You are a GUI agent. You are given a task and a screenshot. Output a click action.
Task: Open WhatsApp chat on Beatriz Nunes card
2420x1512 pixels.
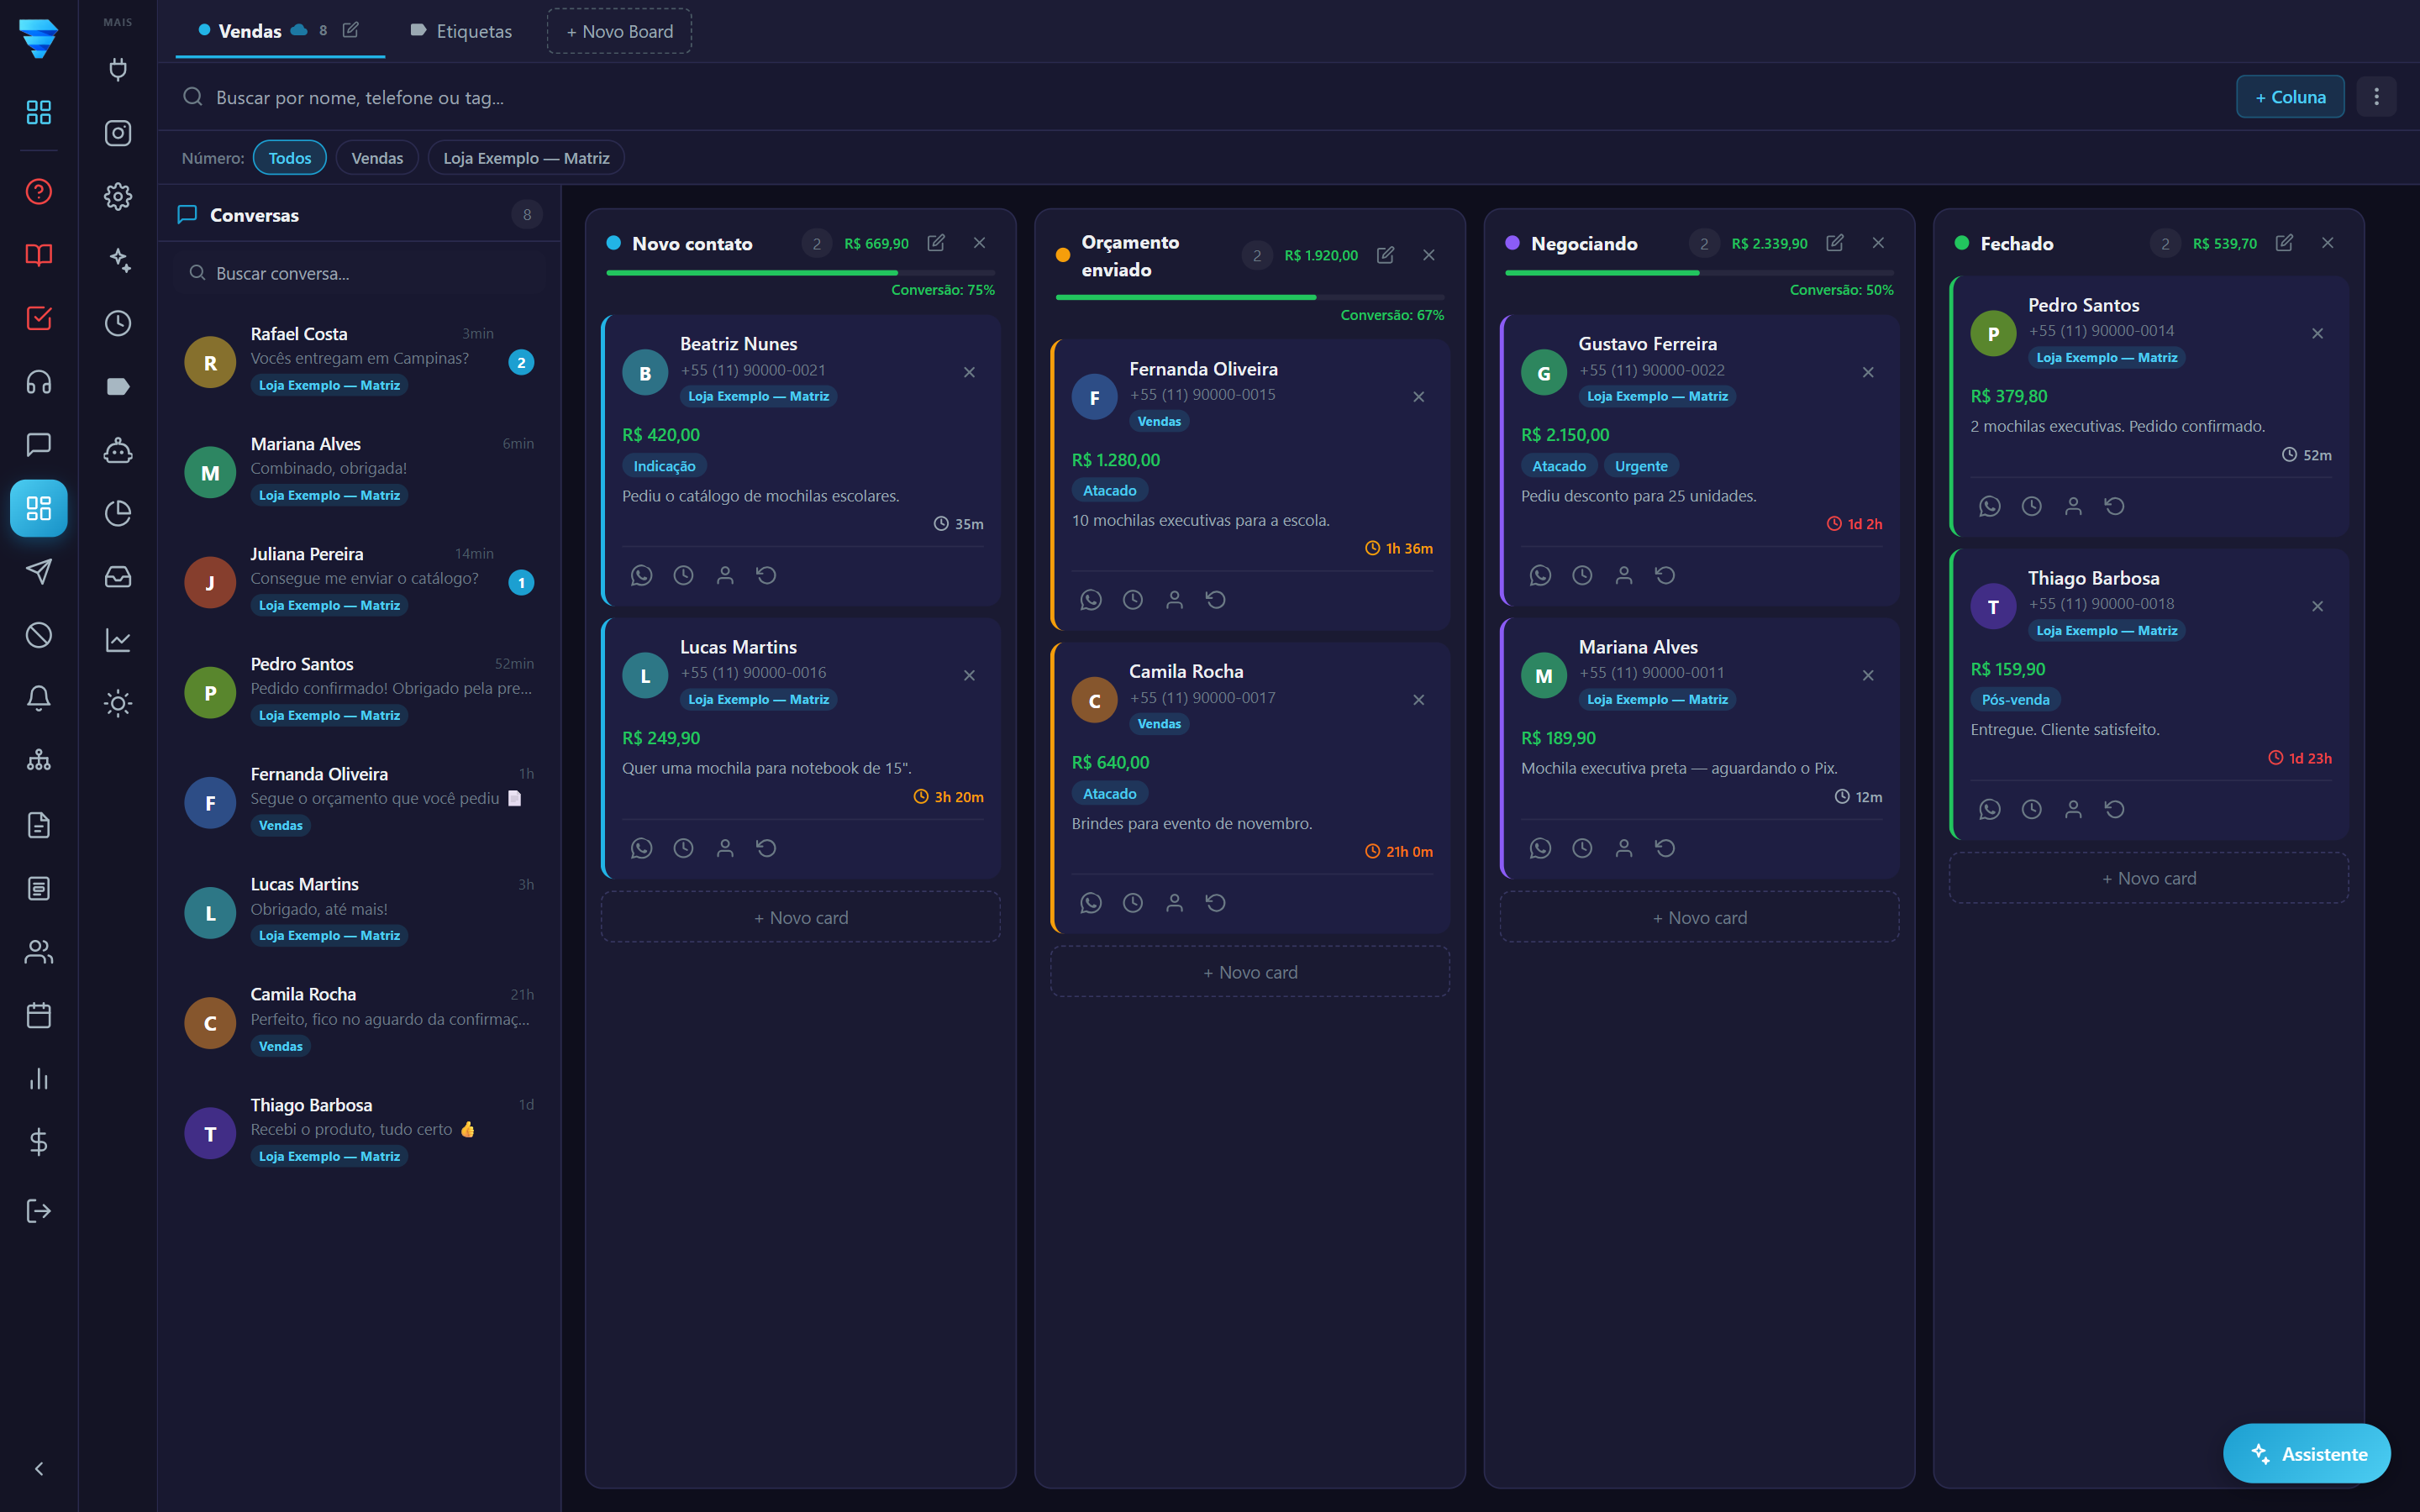tap(641, 575)
